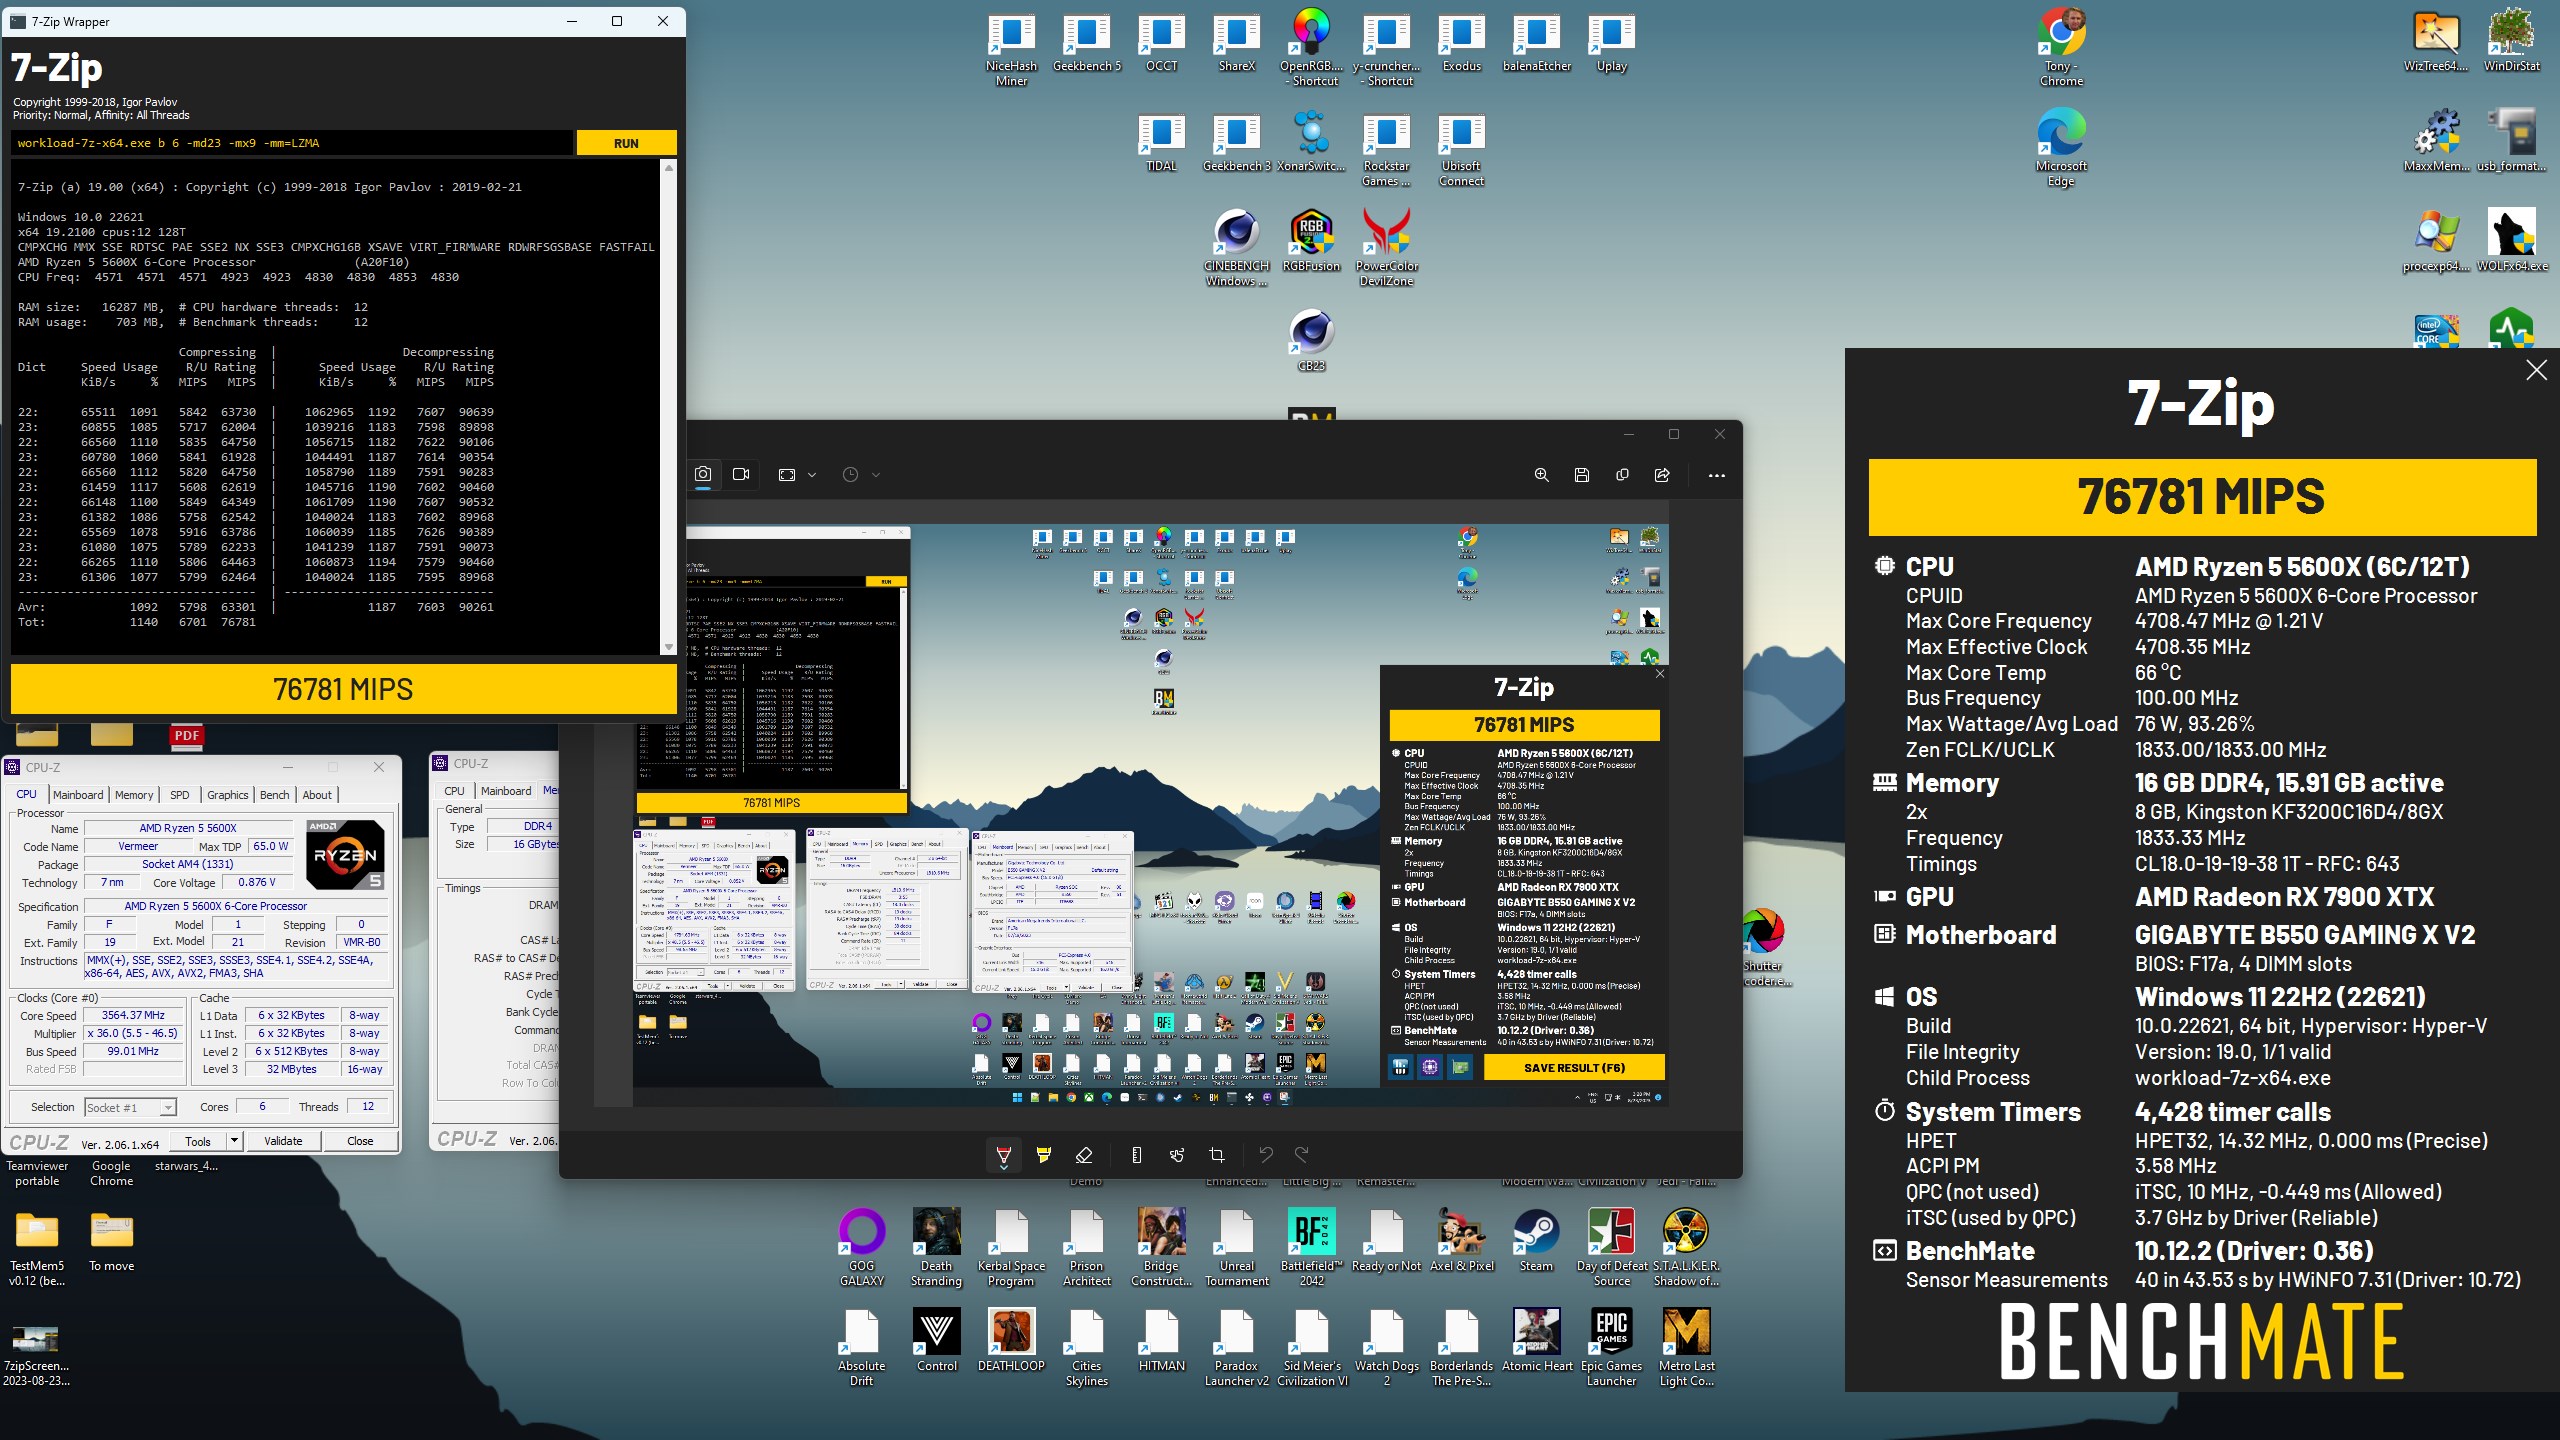Open the Memory tab in left CPU-Z window
The height and width of the screenshot is (1440, 2560).
pyautogui.click(x=134, y=795)
